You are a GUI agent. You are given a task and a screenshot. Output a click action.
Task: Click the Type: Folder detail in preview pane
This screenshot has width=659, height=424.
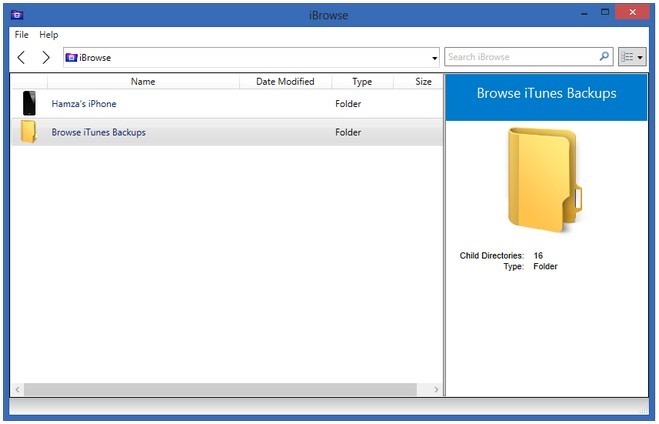[530, 266]
